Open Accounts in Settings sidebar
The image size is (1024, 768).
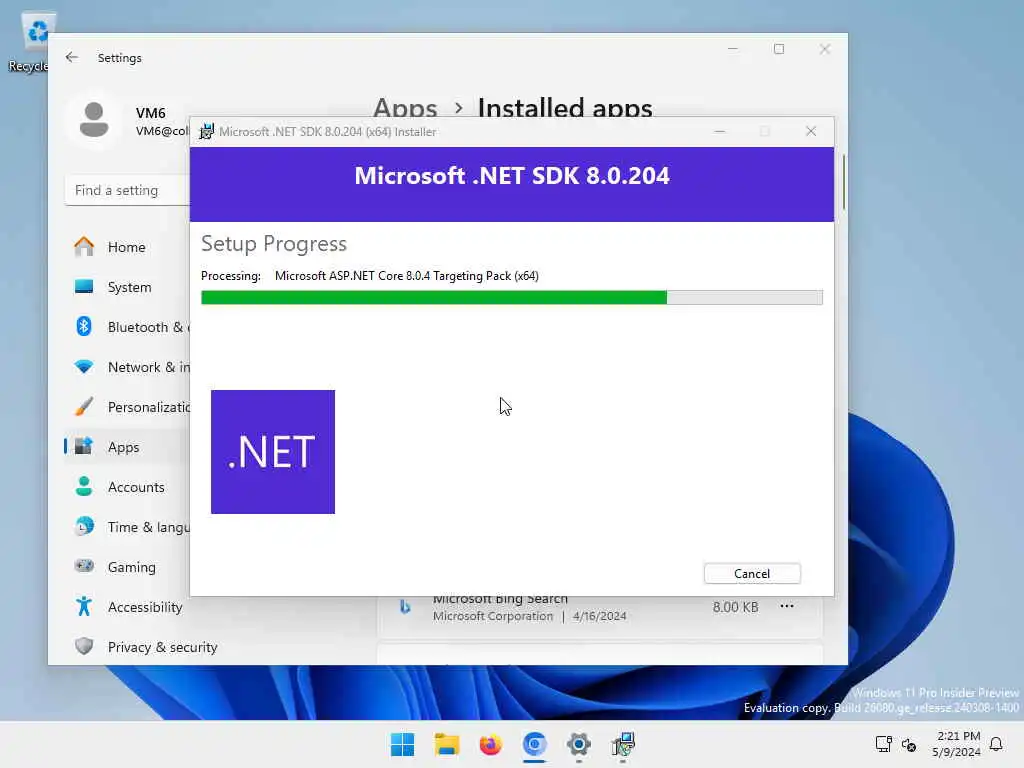click(128, 487)
